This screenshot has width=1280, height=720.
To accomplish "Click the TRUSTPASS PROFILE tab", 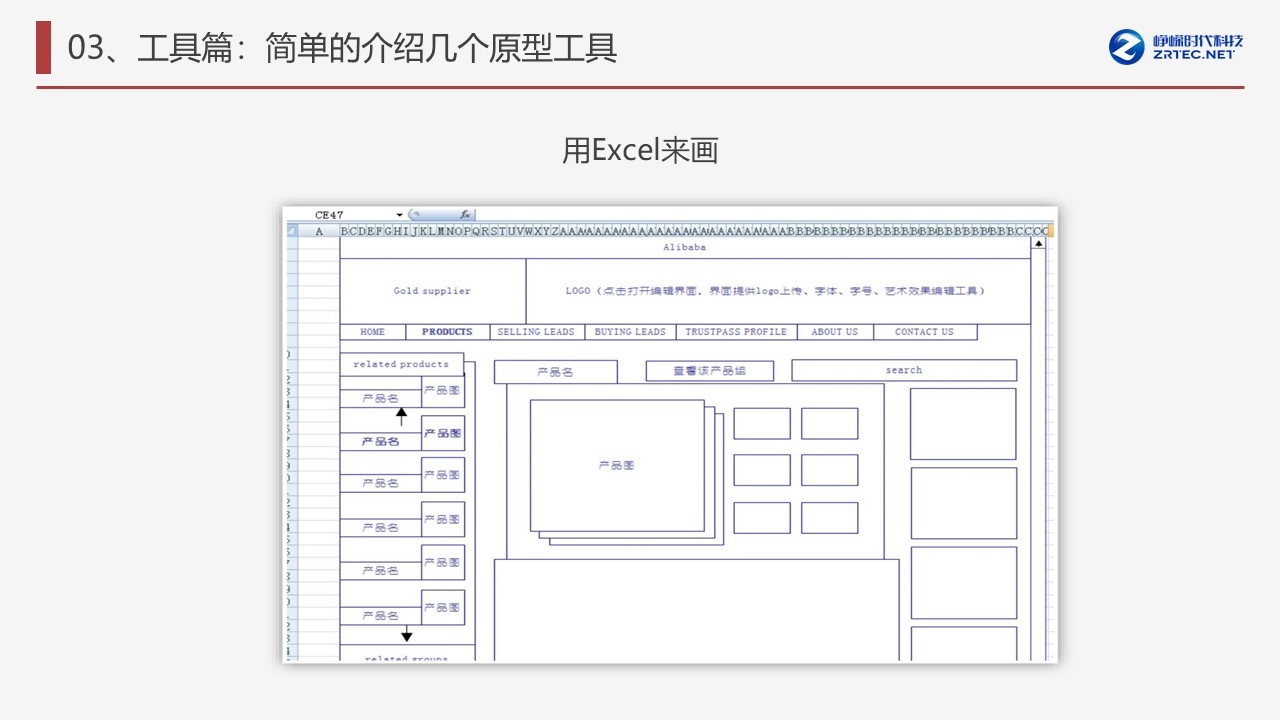I will pos(736,332).
